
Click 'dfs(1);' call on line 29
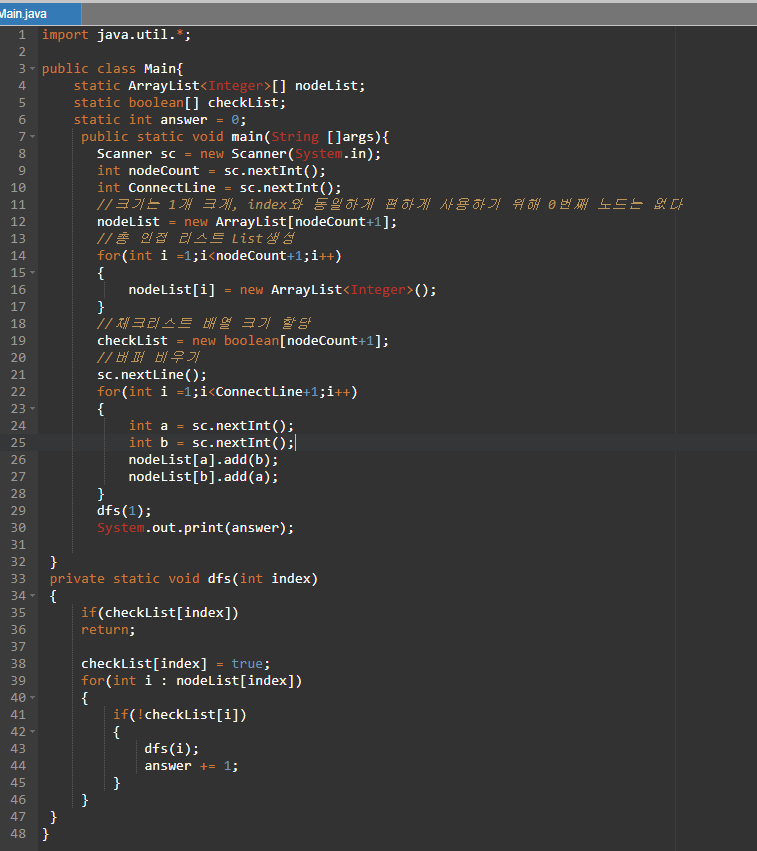(124, 511)
